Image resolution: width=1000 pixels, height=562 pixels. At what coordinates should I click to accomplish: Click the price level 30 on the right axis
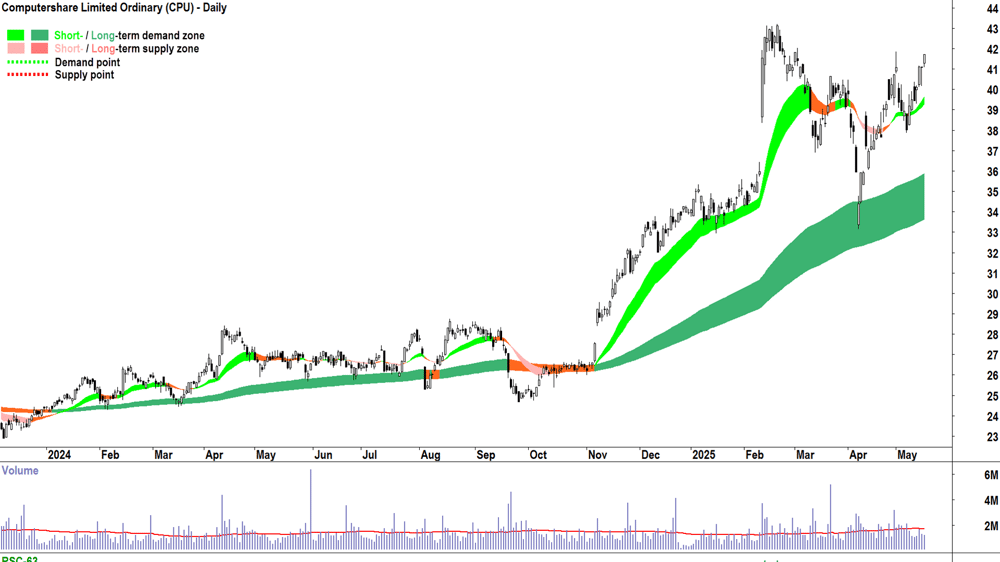click(992, 294)
